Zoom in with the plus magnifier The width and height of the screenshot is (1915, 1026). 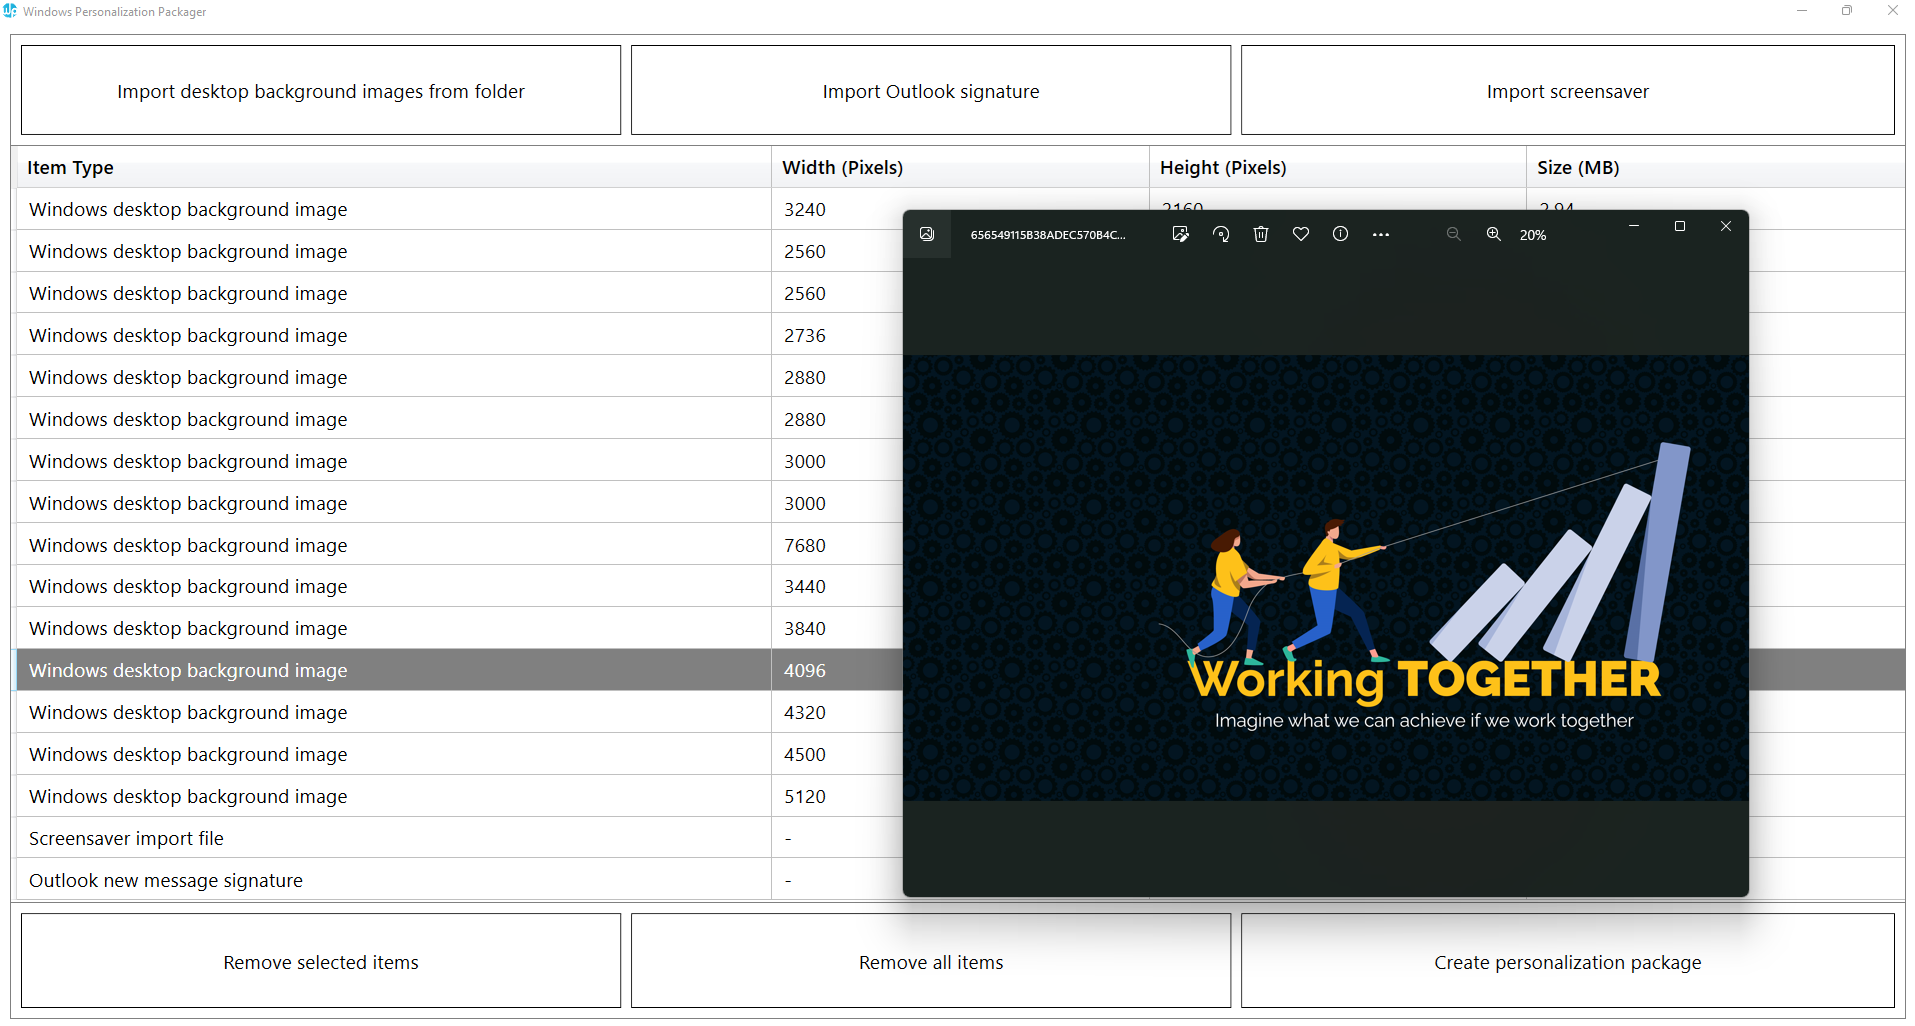click(1494, 234)
